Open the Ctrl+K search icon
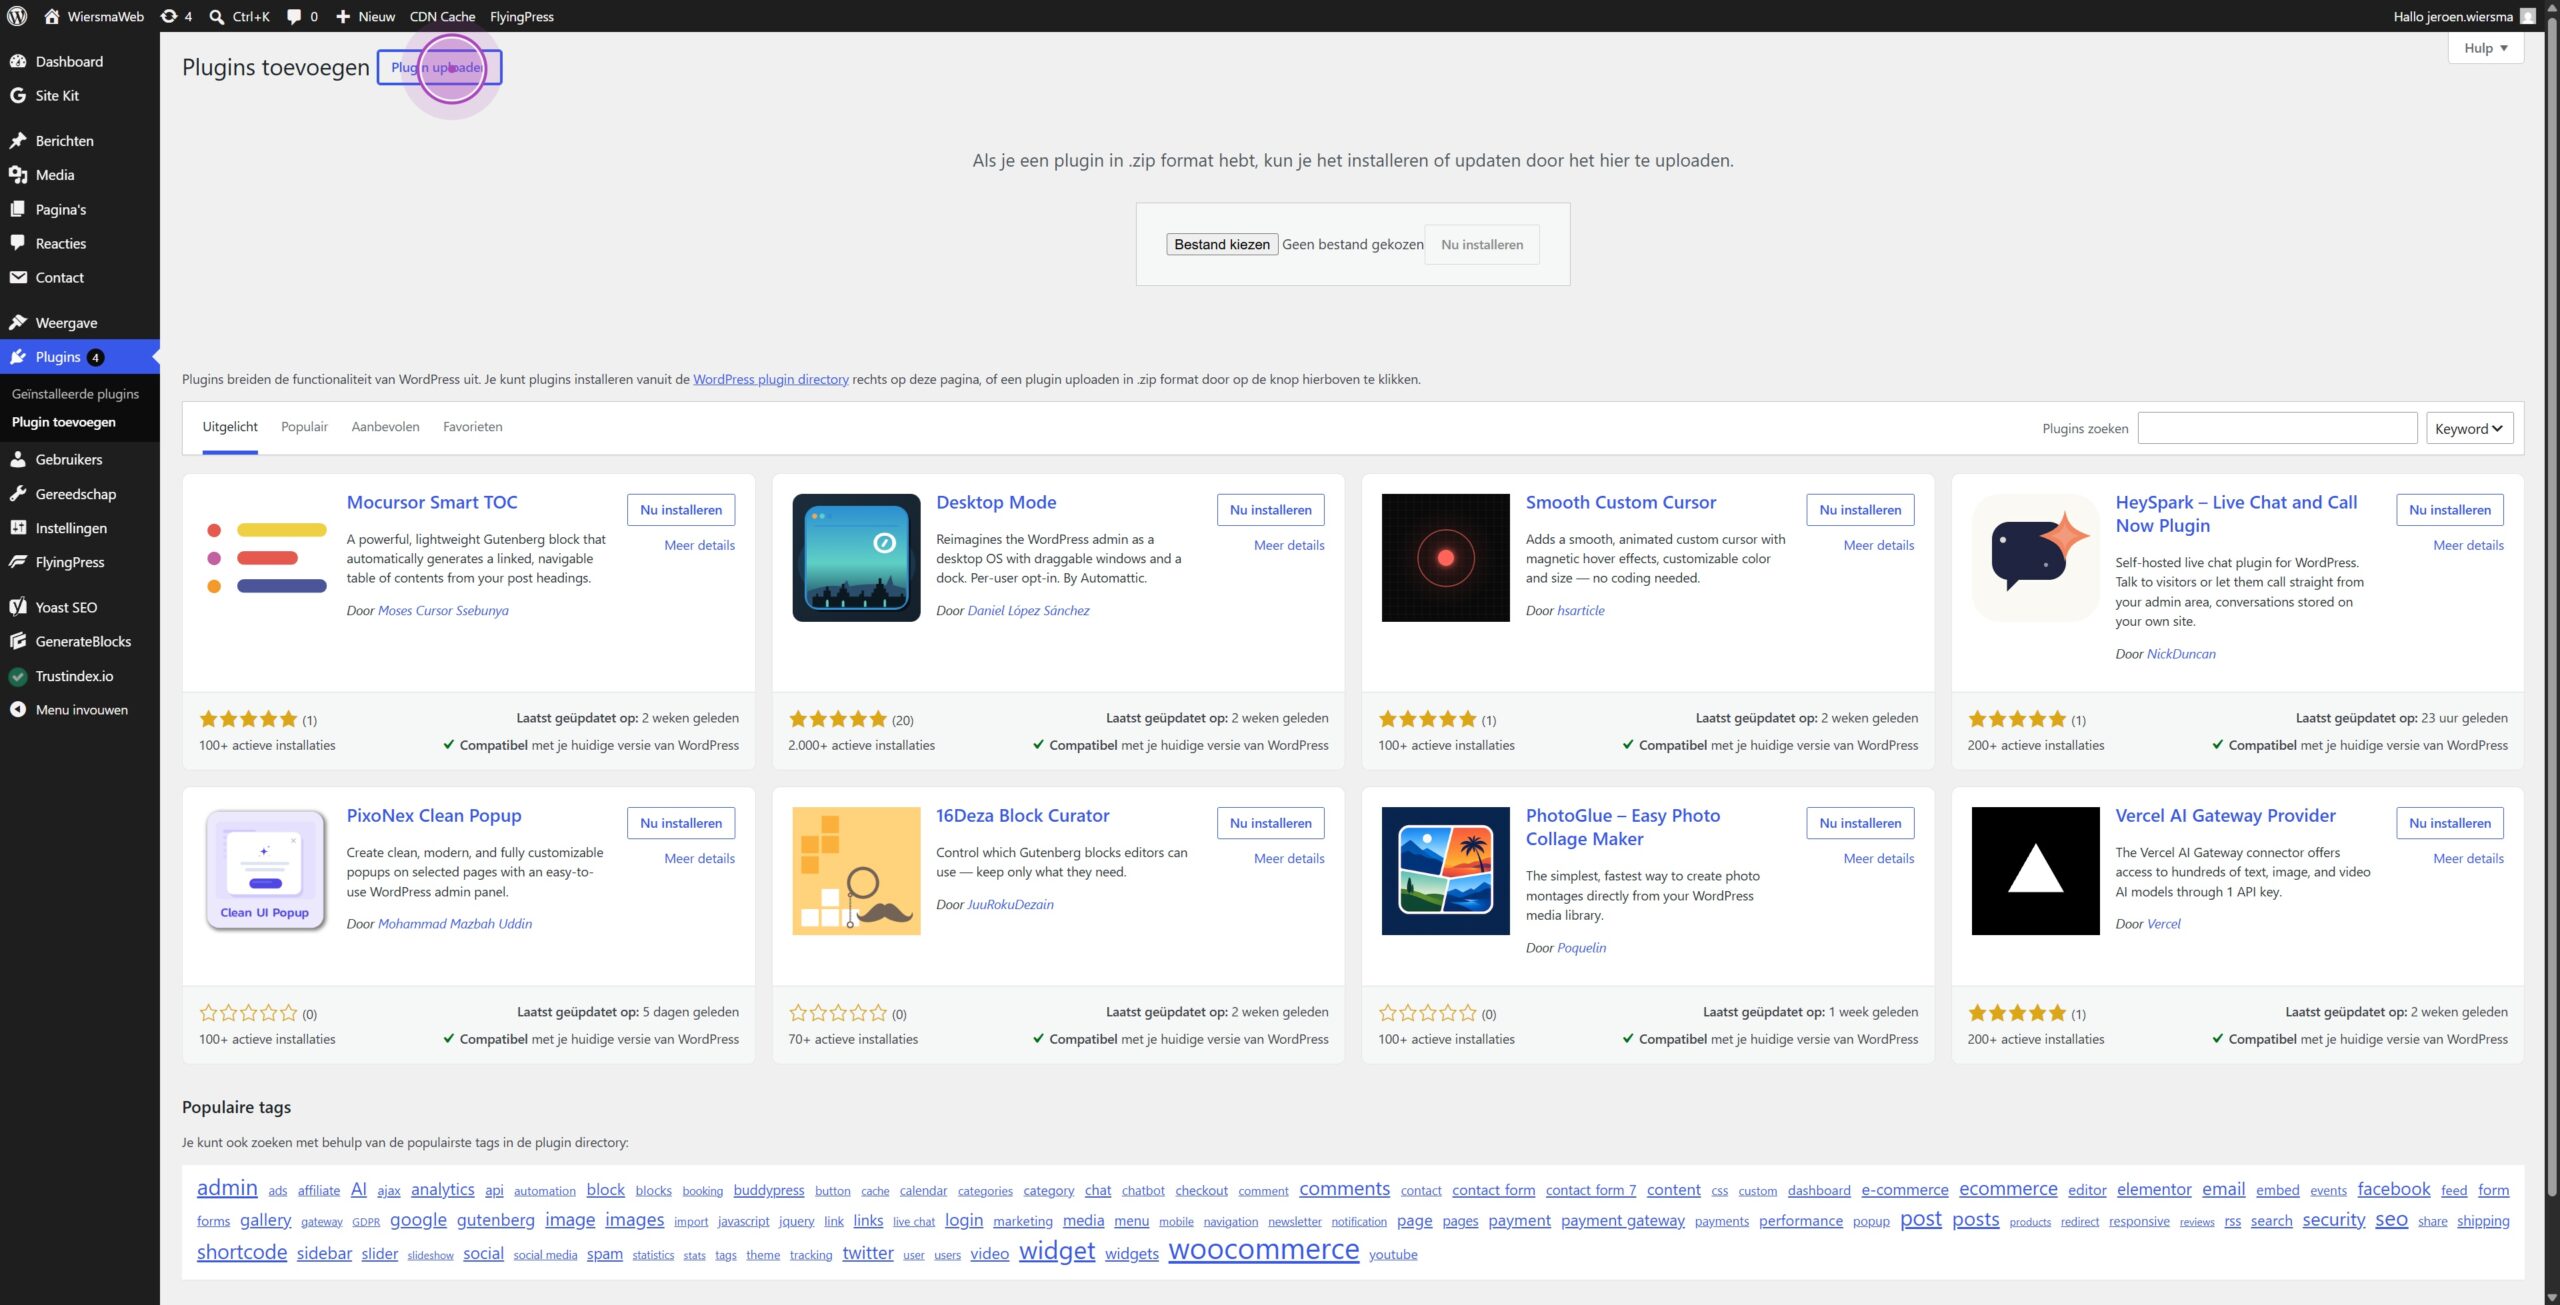2560x1305 pixels. coord(216,16)
